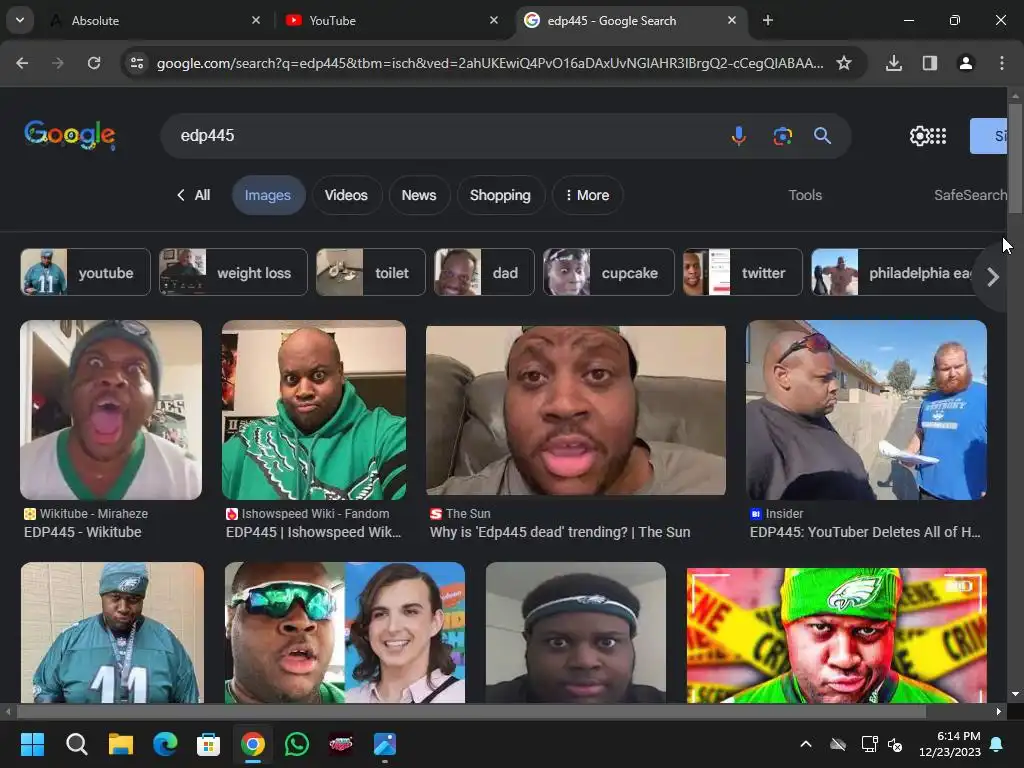Image resolution: width=1024 pixels, height=768 pixels.
Task: Open File Explorer from the taskbar
Action: coord(121,744)
